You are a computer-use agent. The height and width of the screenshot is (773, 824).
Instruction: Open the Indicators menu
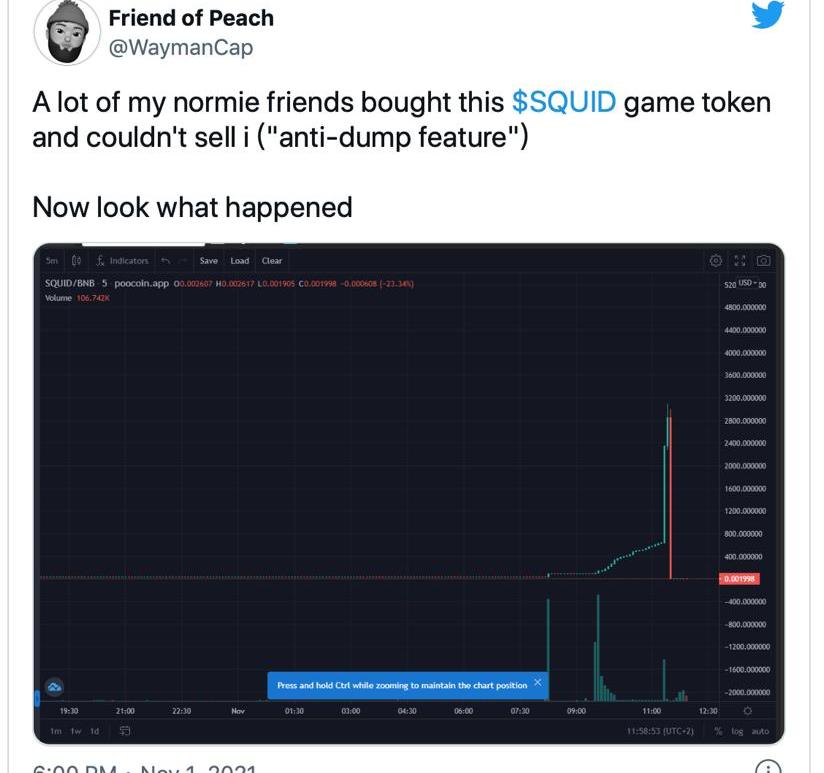point(123,261)
